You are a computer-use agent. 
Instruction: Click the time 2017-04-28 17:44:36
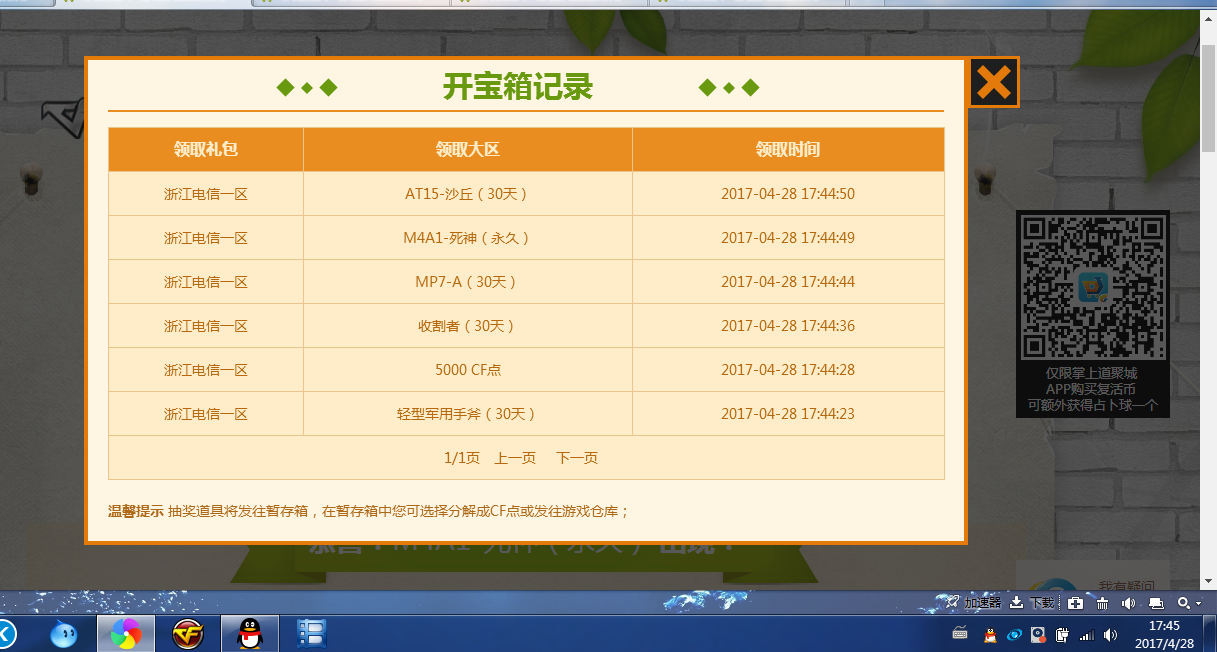788,326
